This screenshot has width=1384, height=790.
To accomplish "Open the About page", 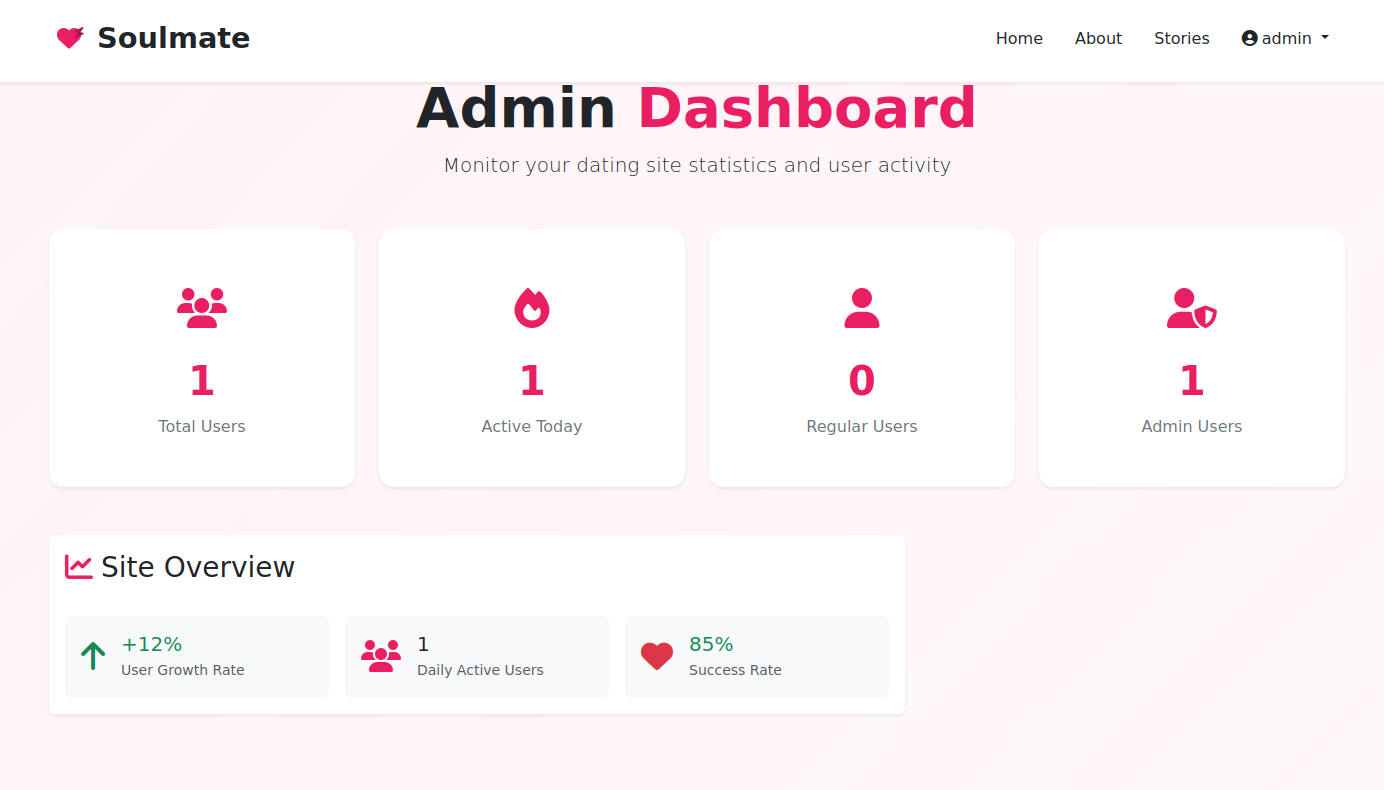I will 1098,38.
